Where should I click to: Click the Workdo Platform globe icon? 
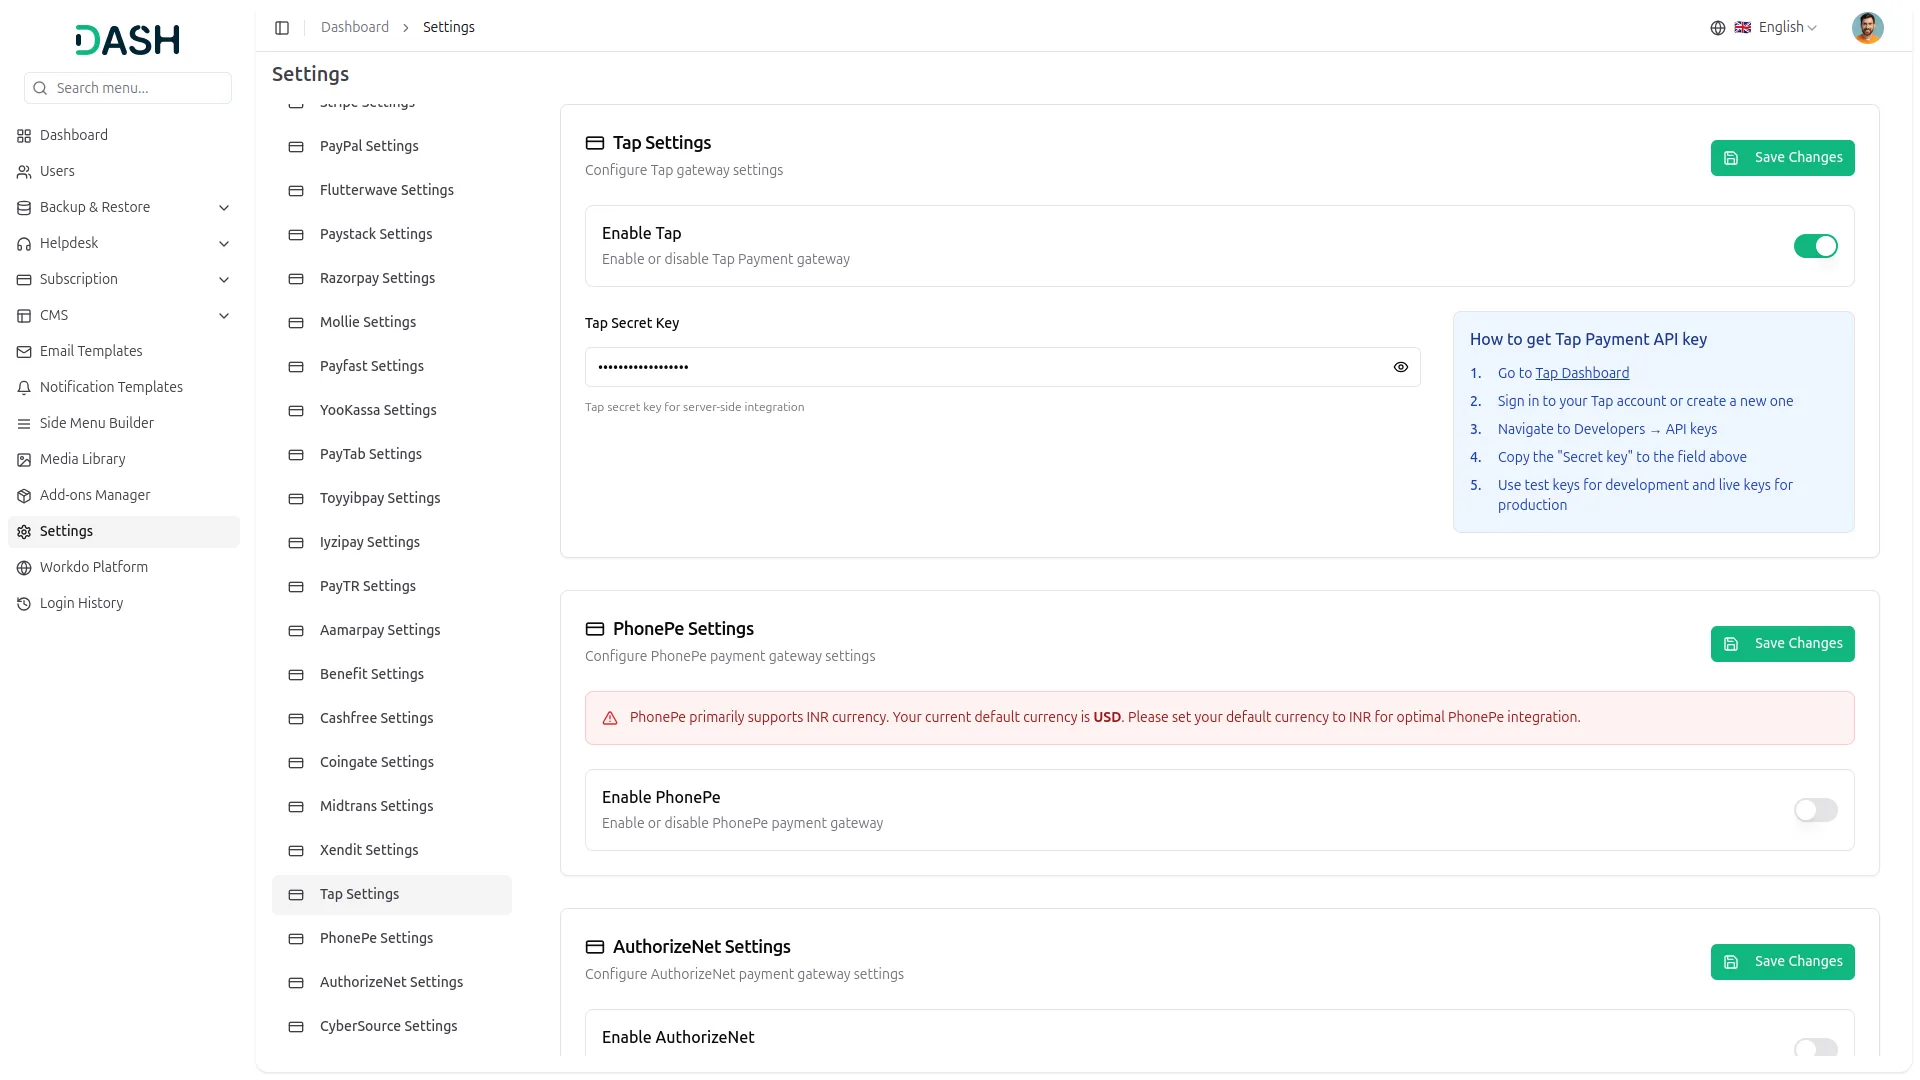point(24,568)
